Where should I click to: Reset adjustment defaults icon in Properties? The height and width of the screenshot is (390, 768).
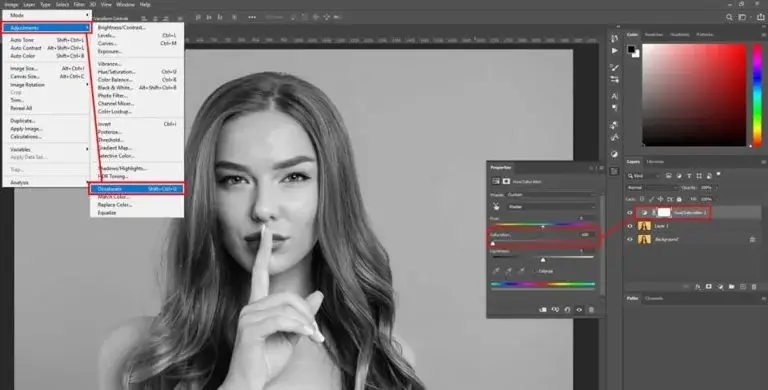pos(567,310)
